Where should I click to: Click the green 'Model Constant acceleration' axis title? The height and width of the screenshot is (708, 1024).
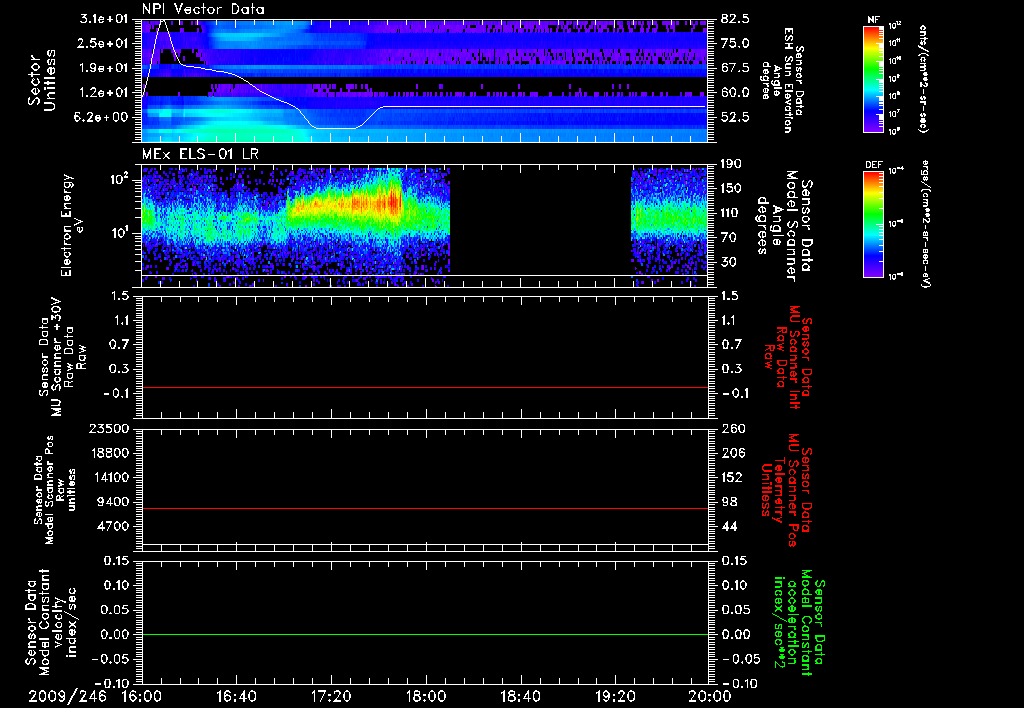click(x=799, y=624)
